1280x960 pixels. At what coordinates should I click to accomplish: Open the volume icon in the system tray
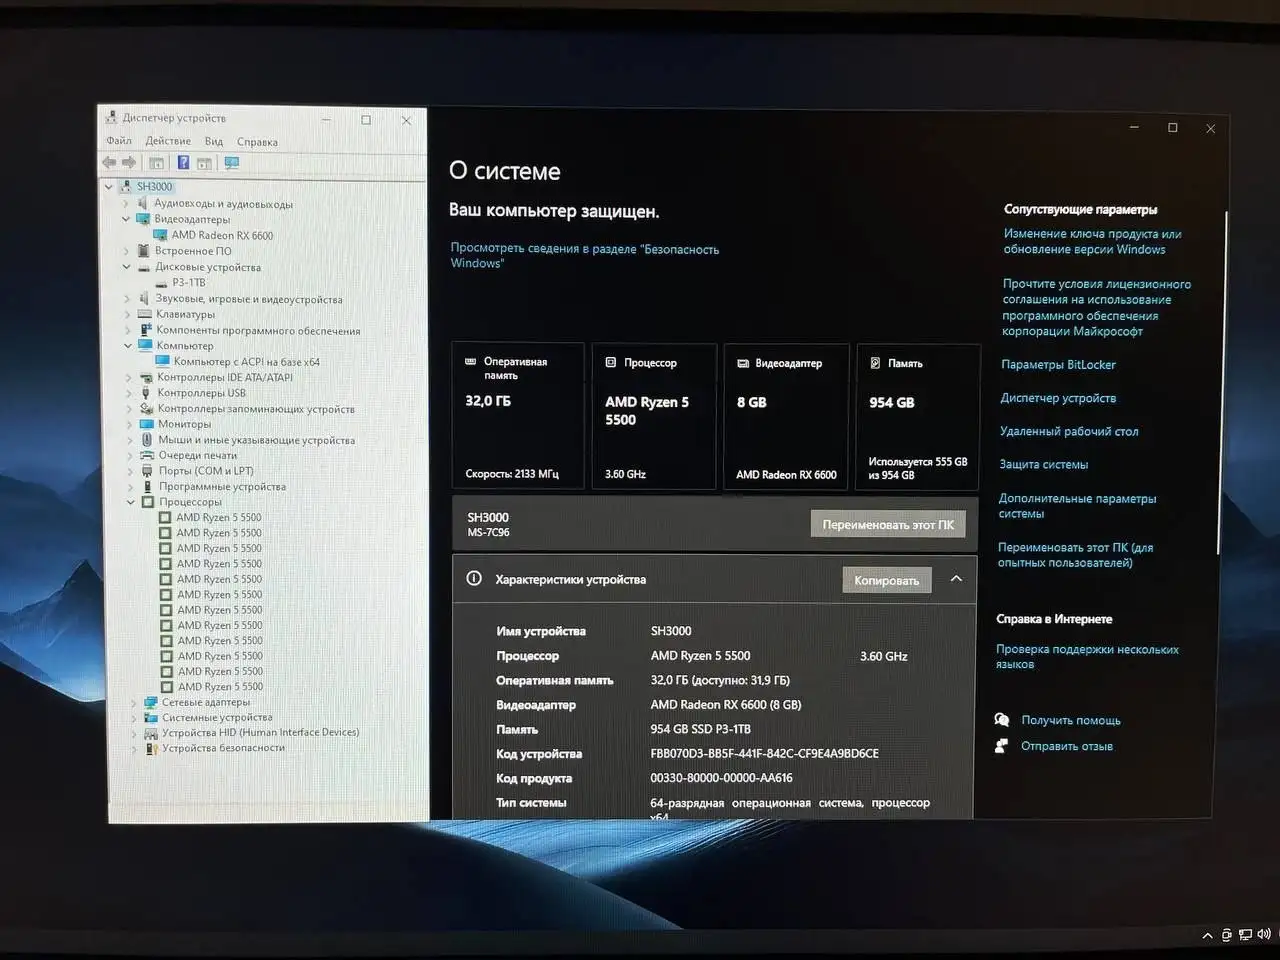click(1264, 935)
